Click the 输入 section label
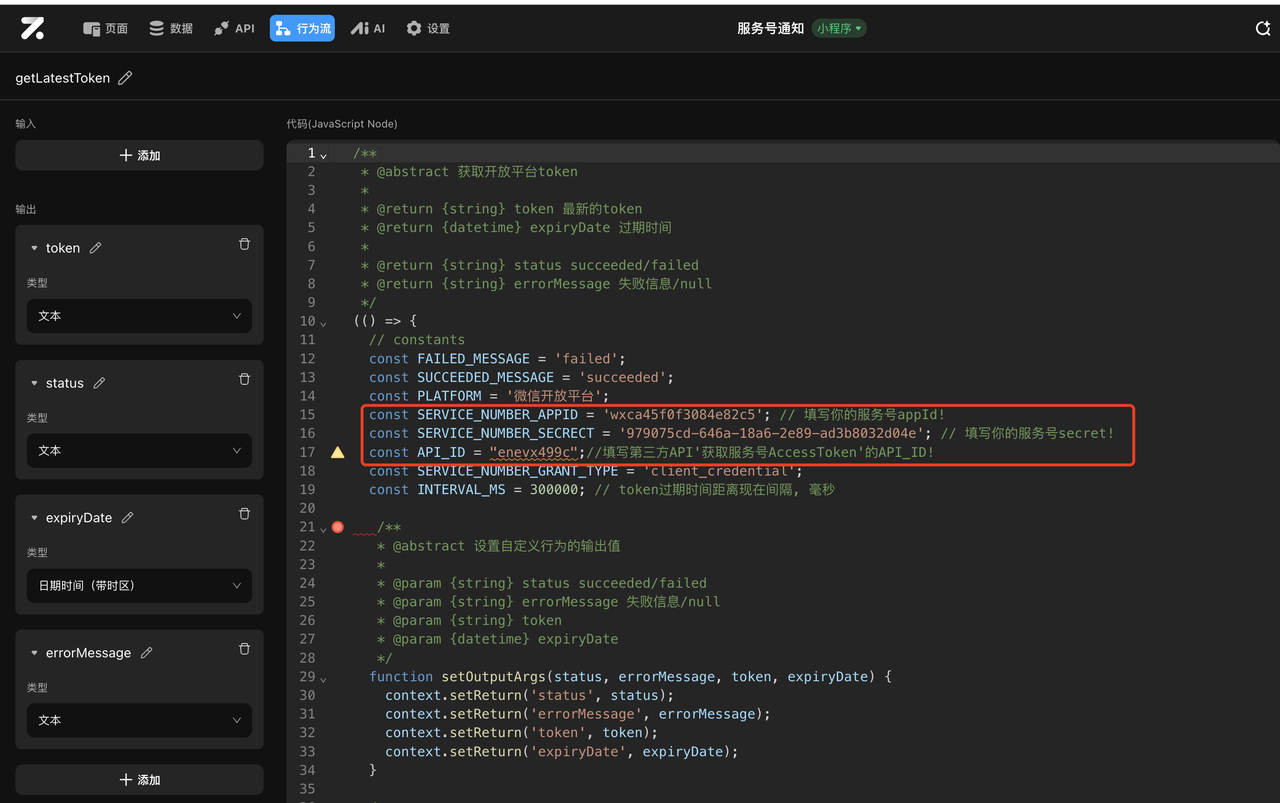The height and width of the screenshot is (803, 1280). point(25,124)
